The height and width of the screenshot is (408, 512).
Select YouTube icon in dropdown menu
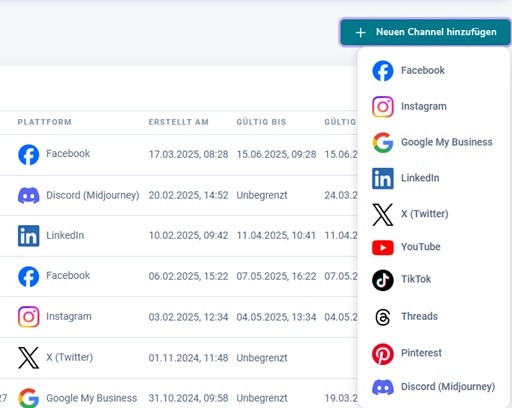[x=383, y=248]
